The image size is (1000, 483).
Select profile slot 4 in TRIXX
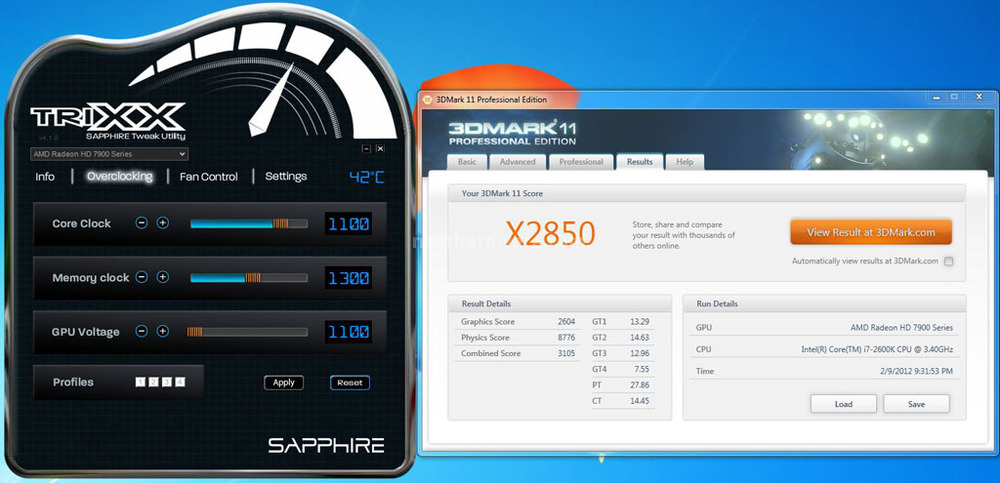pyautogui.click(x=180, y=382)
